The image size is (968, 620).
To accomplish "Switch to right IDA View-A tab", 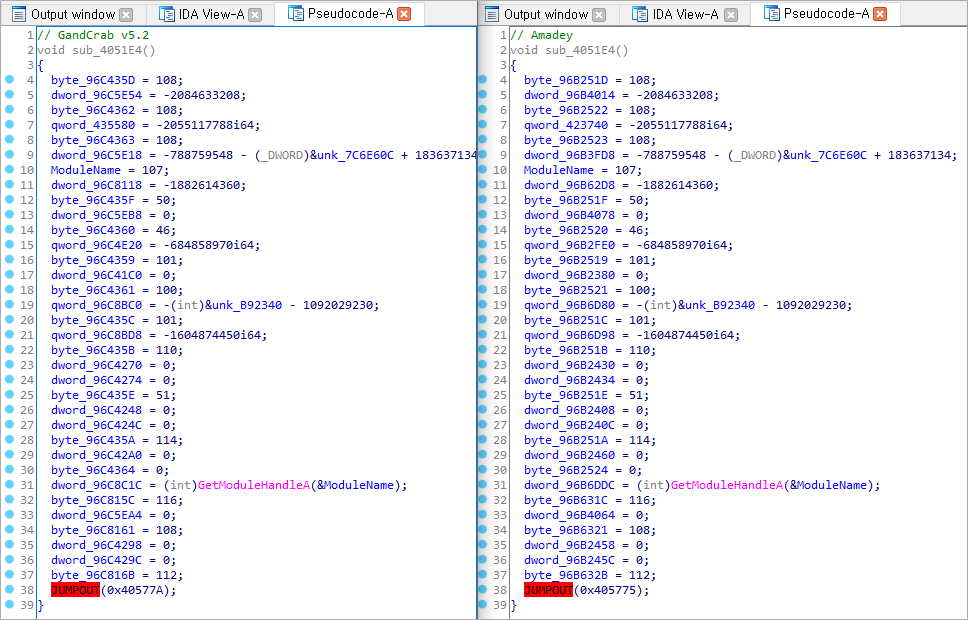I will coord(685,14).
